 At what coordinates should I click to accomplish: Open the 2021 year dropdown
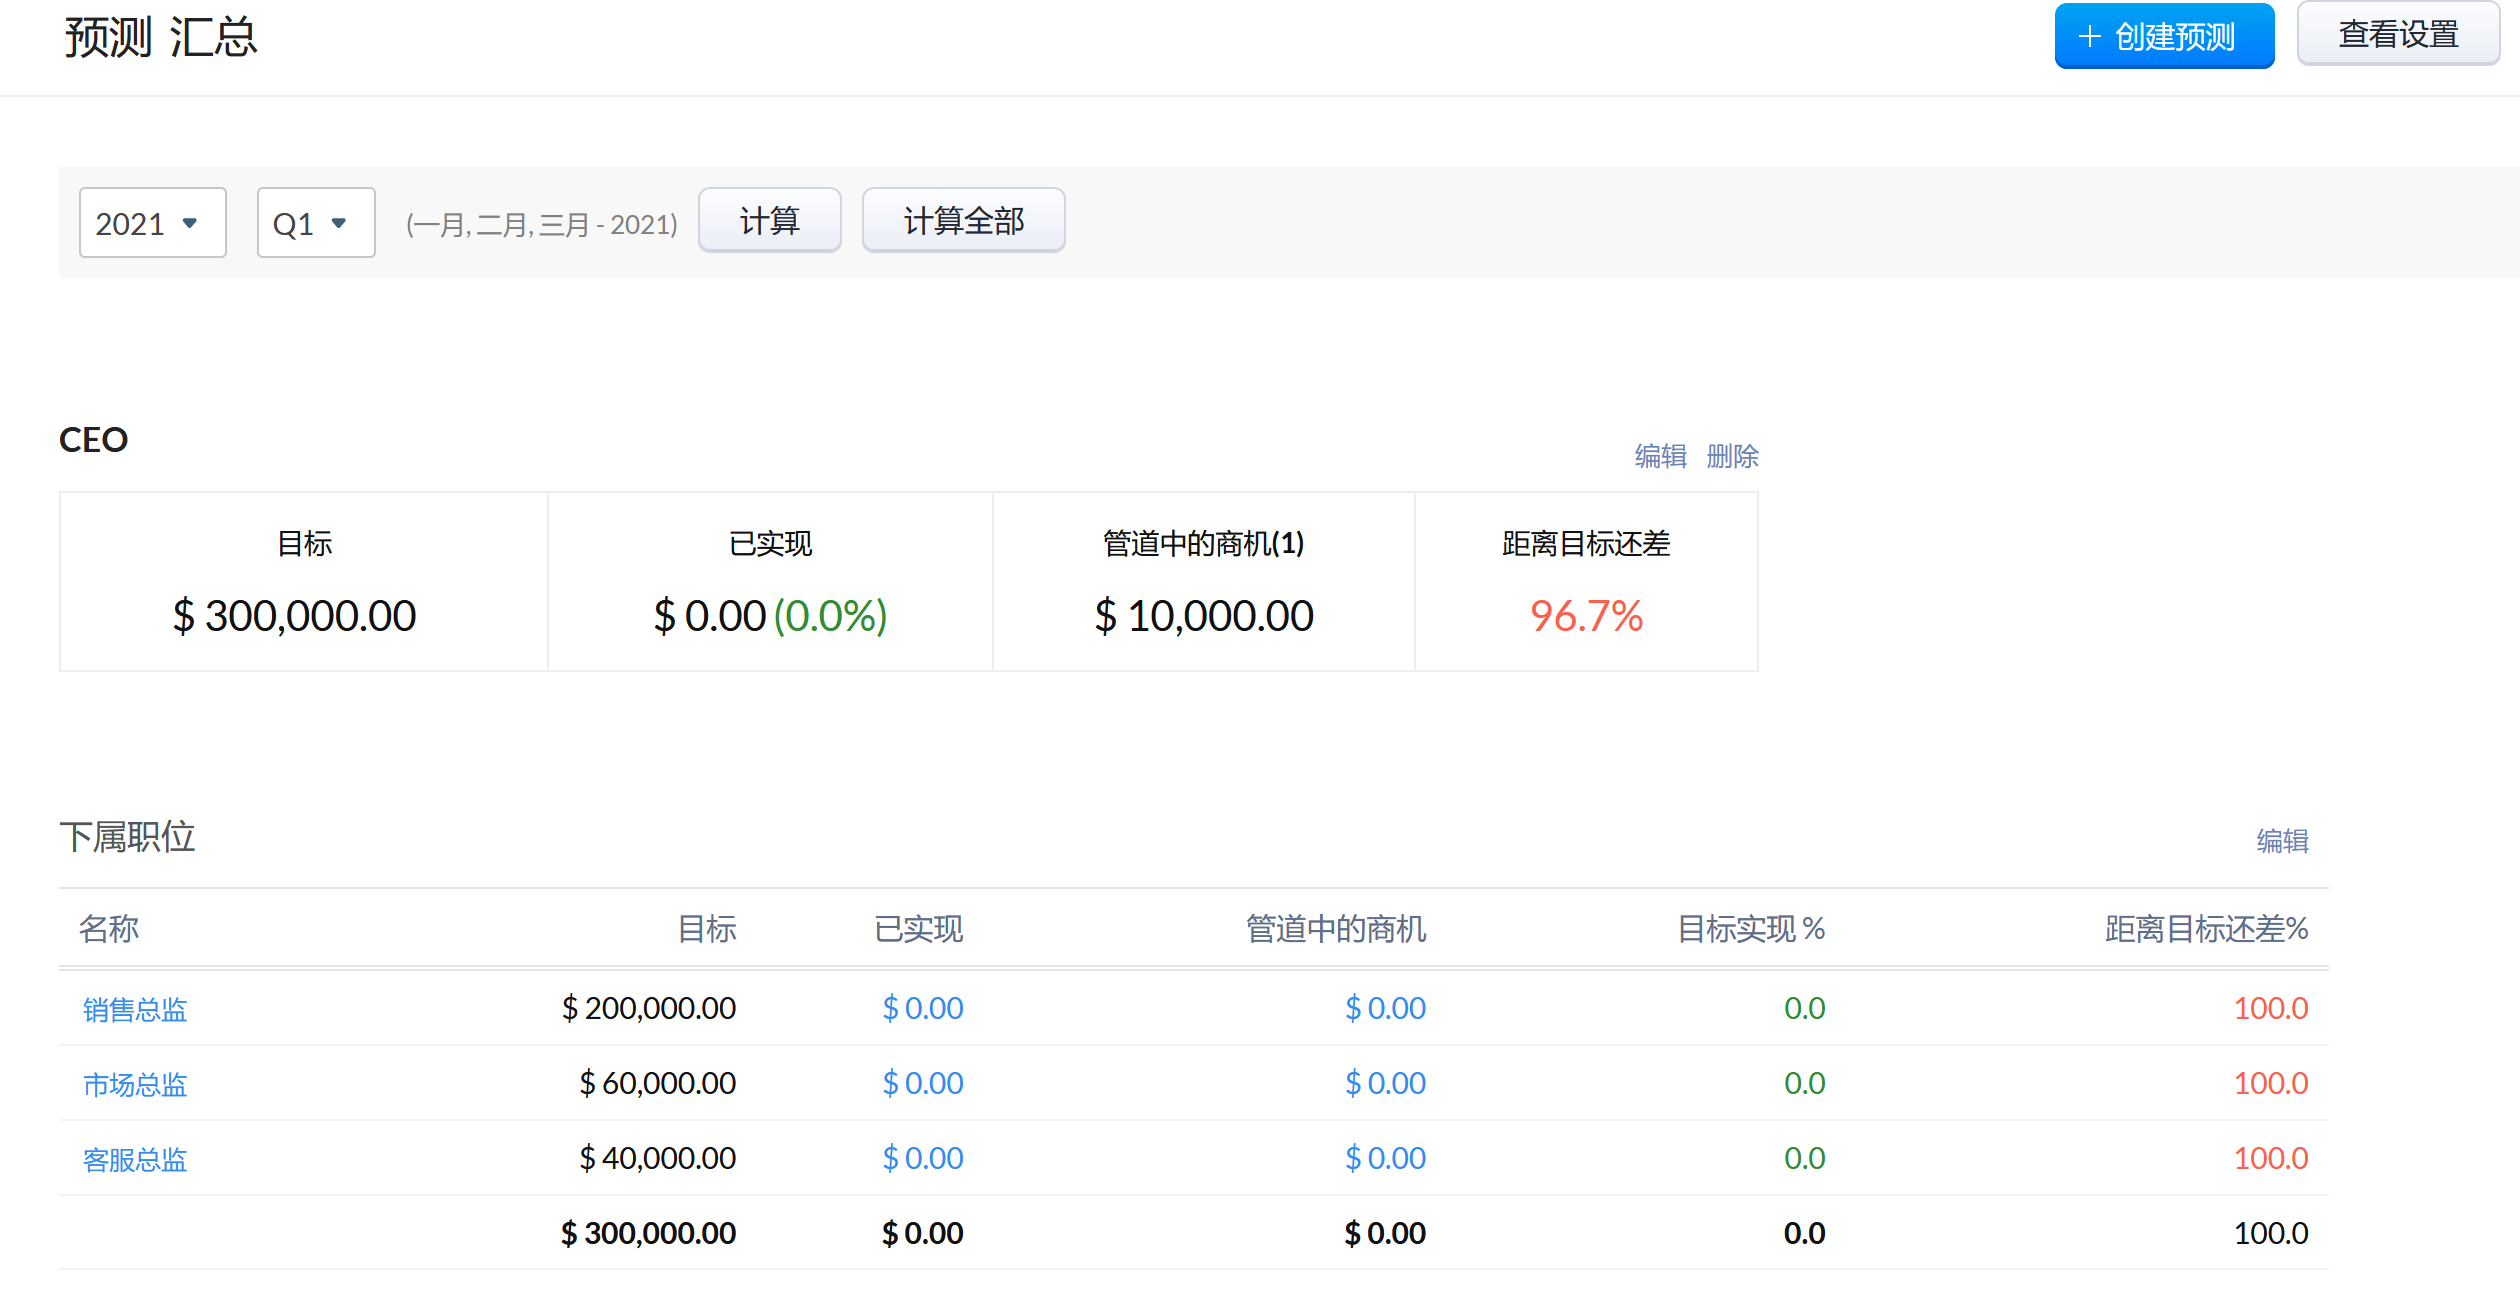[x=152, y=223]
